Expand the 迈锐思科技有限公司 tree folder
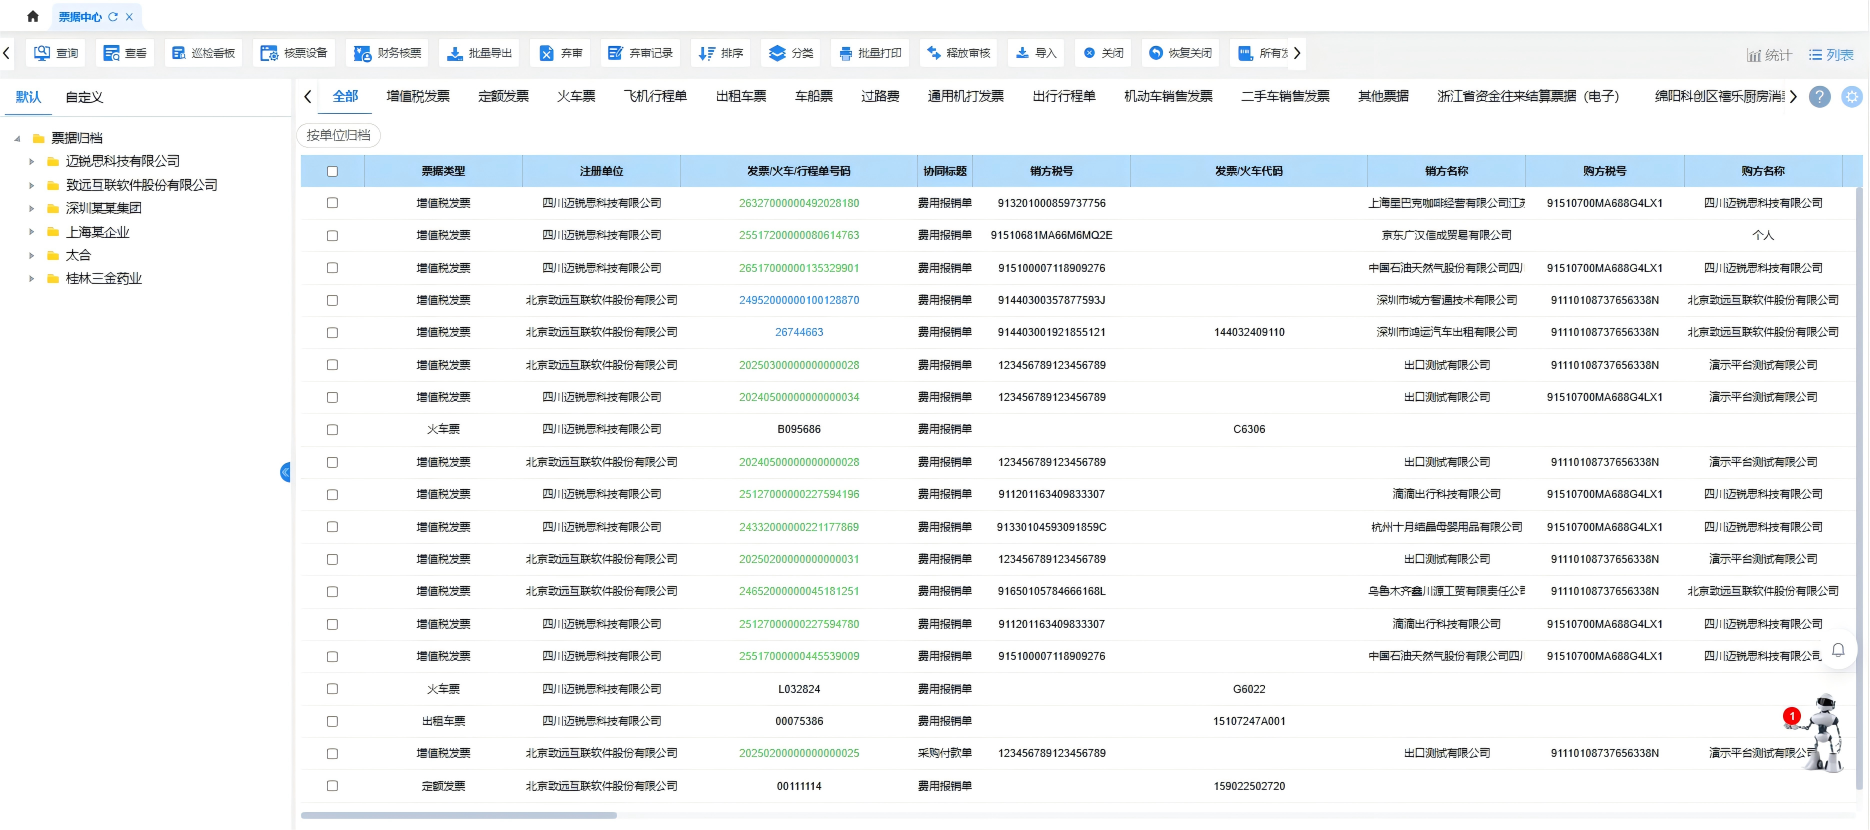The width and height of the screenshot is (1870, 830). point(32,161)
